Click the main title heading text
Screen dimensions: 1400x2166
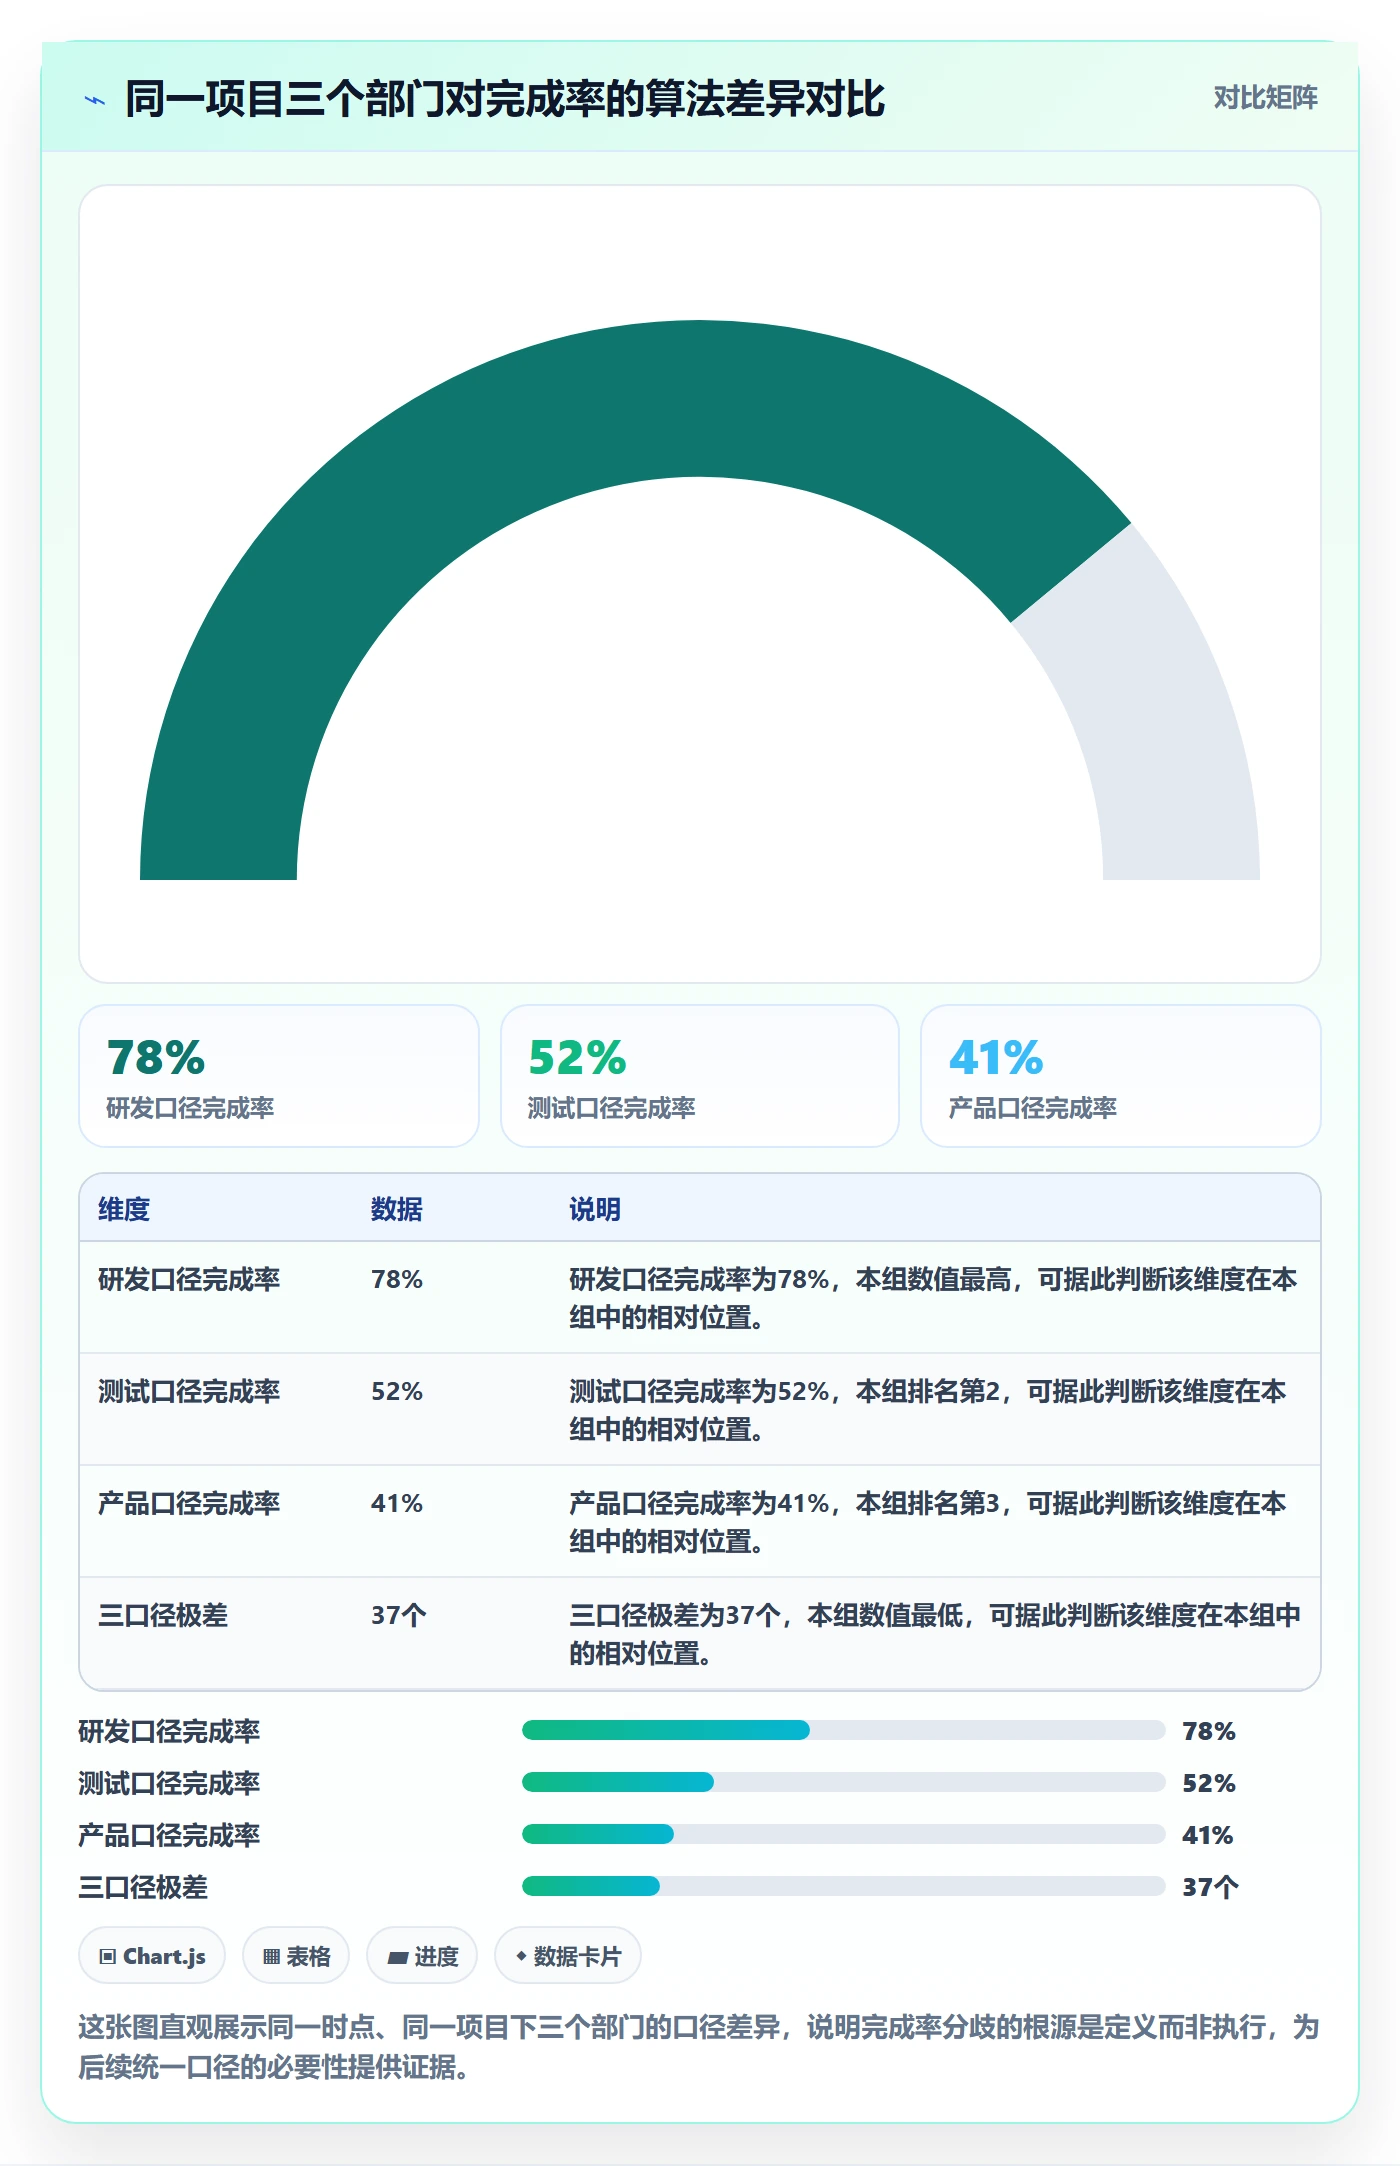click(x=505, y=99)
